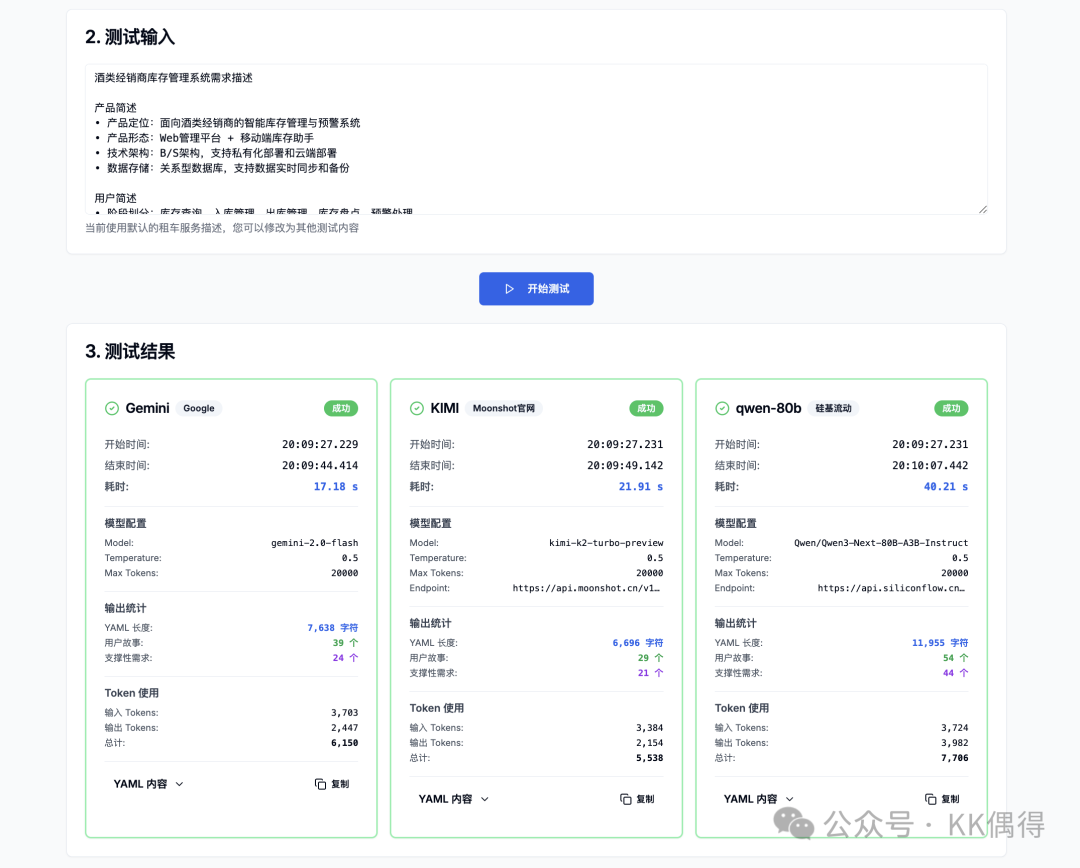Click the copy icon in KIMI card
1080x868 pixels.
tap(626, 799)
